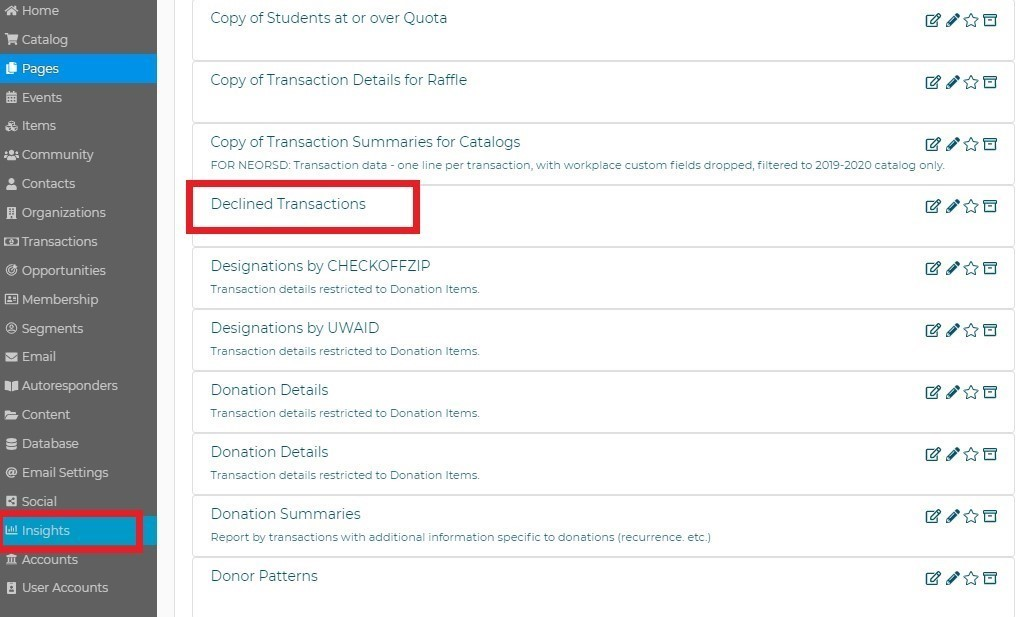Archive the Declined Transactions report
The image size is (1022, 617).
click(x=990, y=206)
